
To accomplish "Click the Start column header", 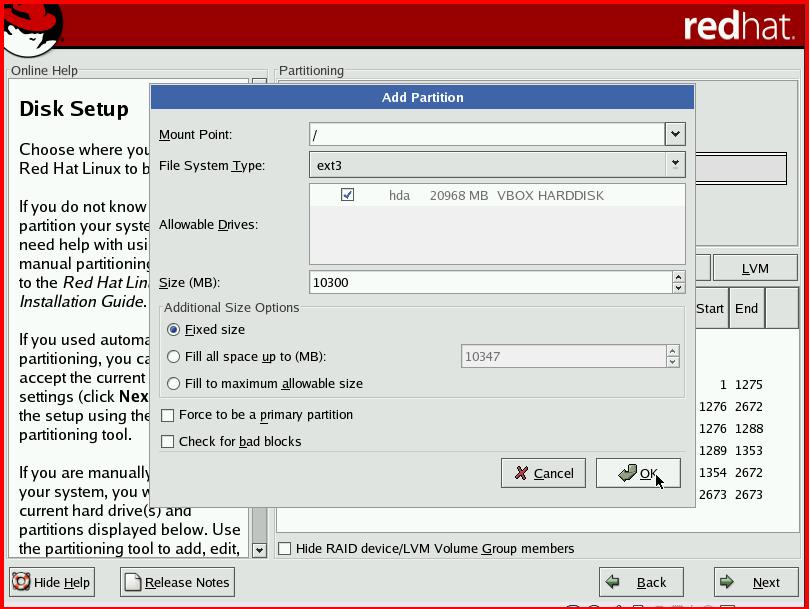I will (711, 308).
